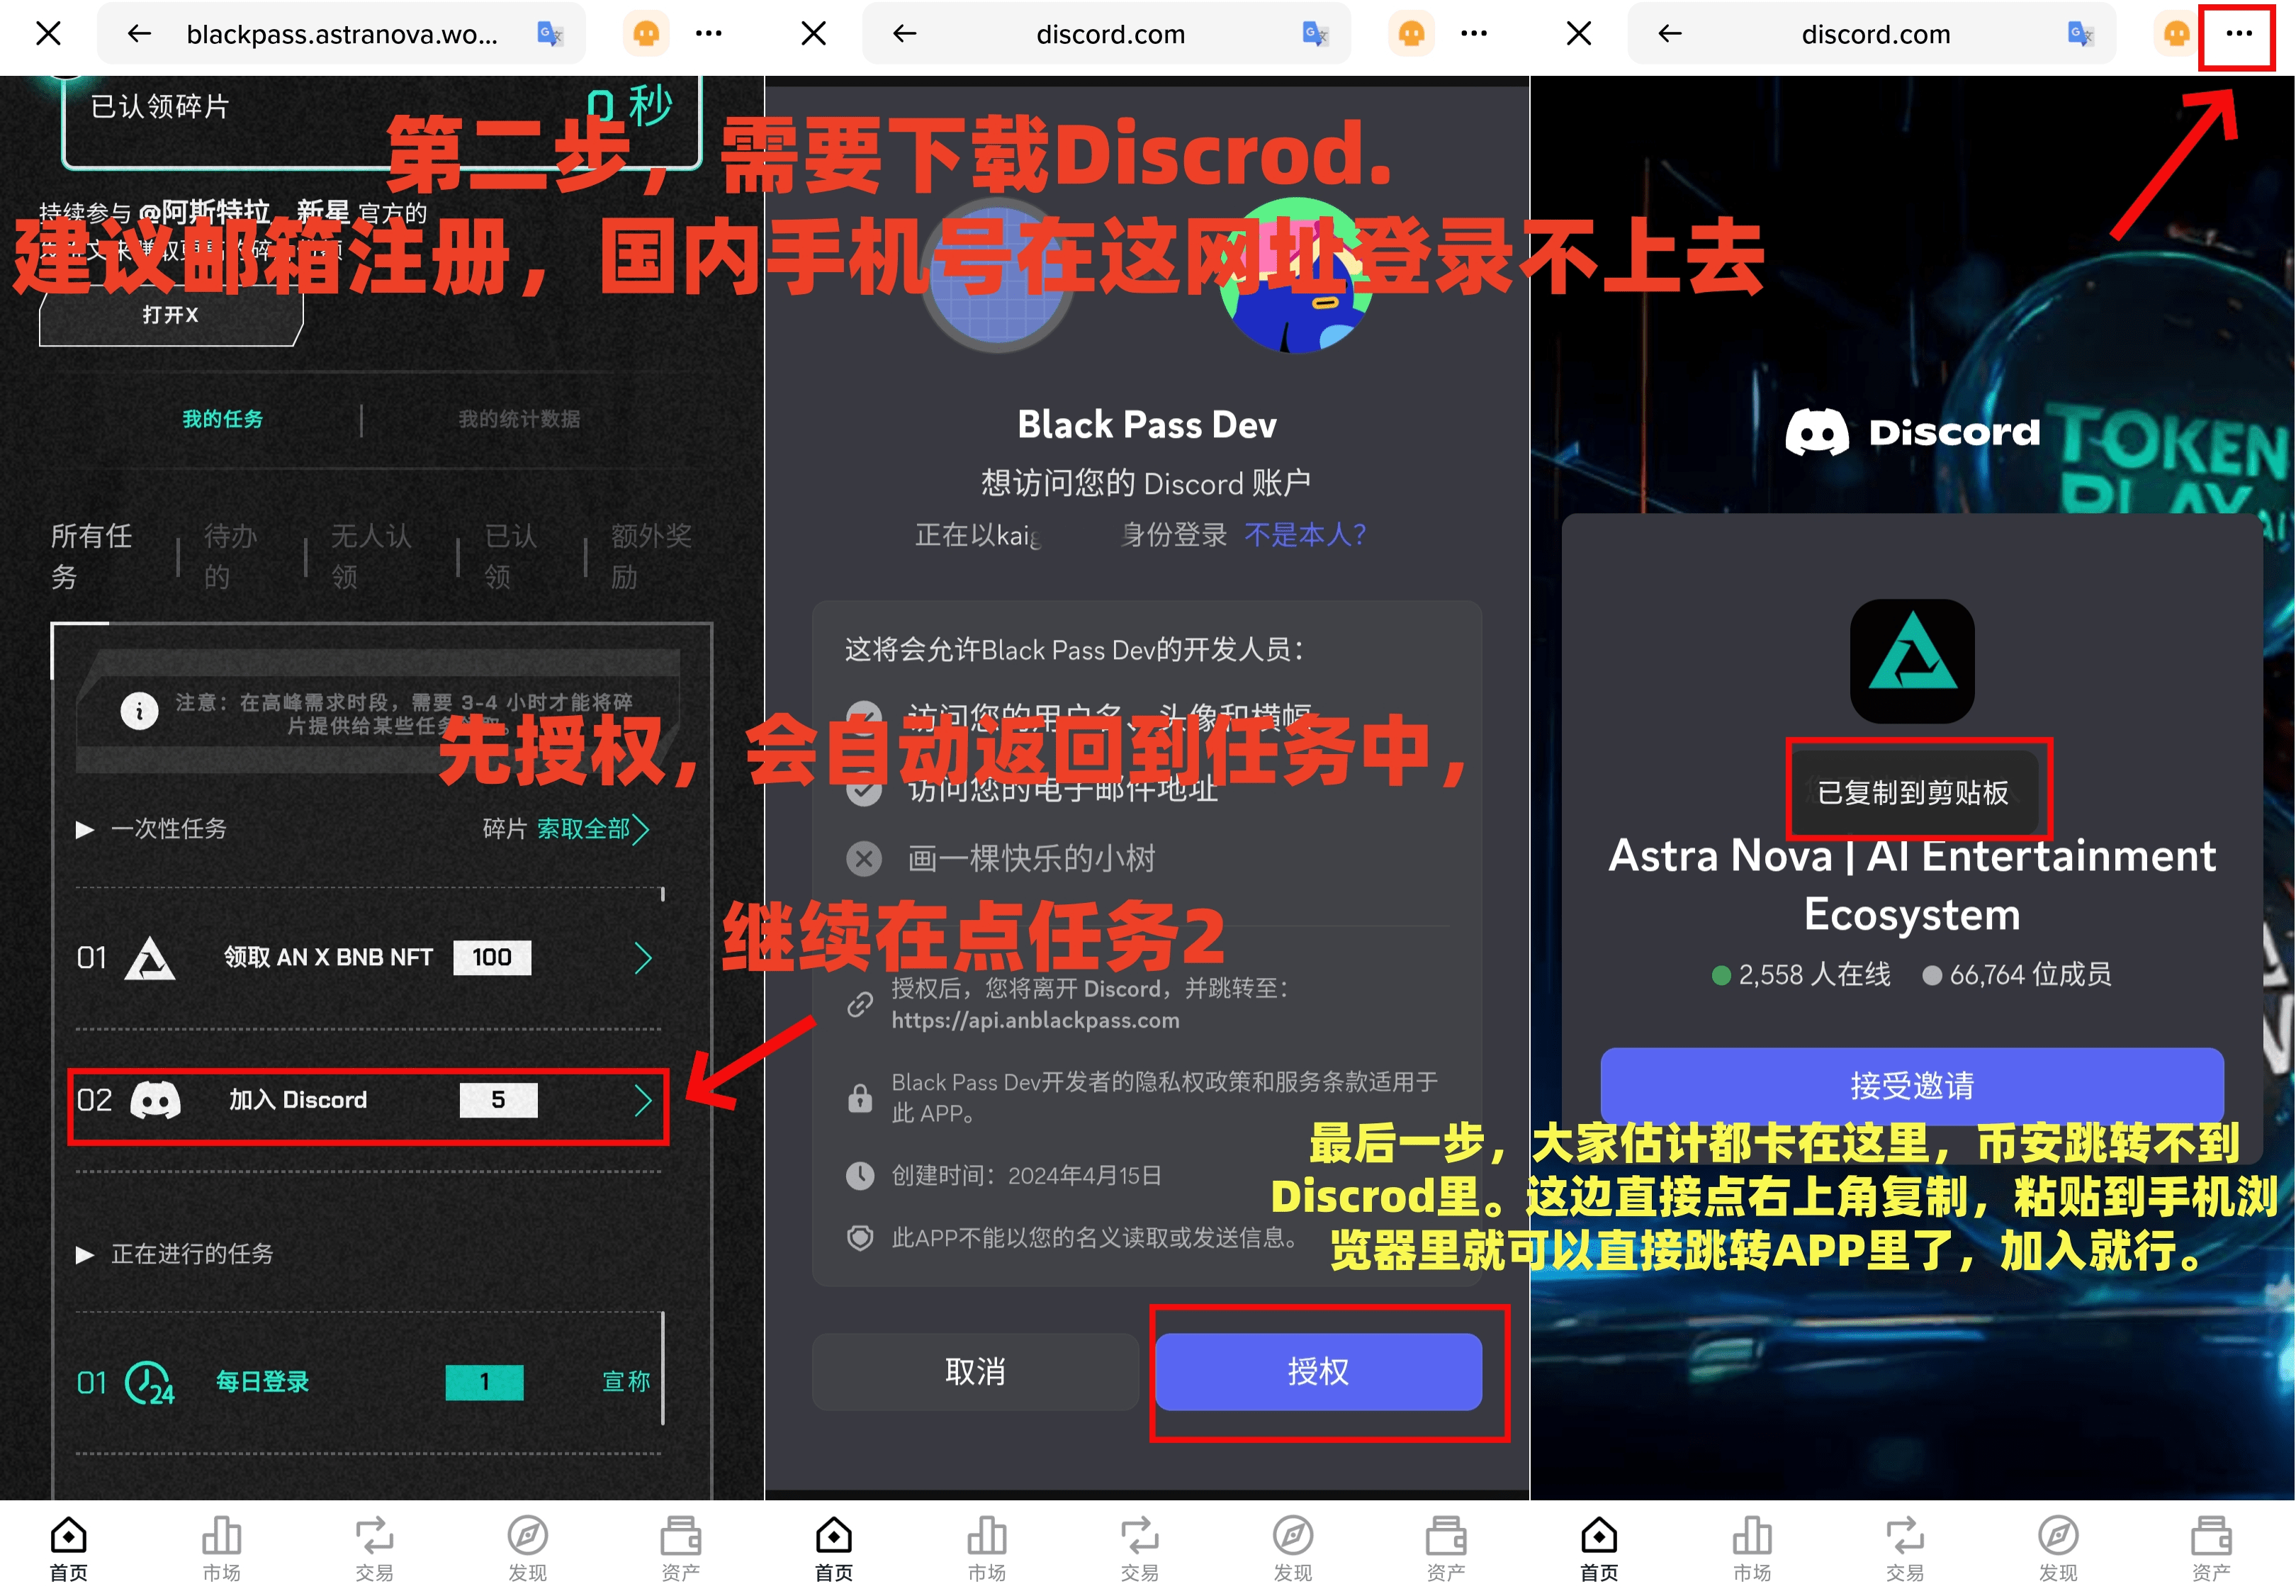This screenshot has height=1596, width=2296.
Task: Tap the https://api.anblackpass.com redirect text
Action: click(1035, 1020)
